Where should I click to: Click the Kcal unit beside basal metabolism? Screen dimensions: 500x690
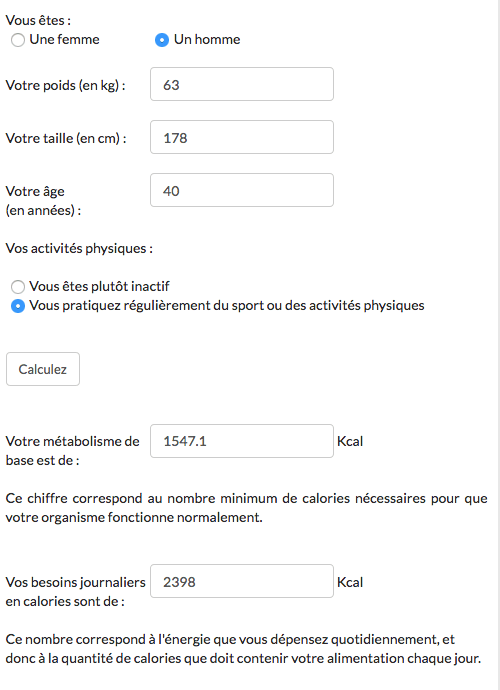click(350, 441)
